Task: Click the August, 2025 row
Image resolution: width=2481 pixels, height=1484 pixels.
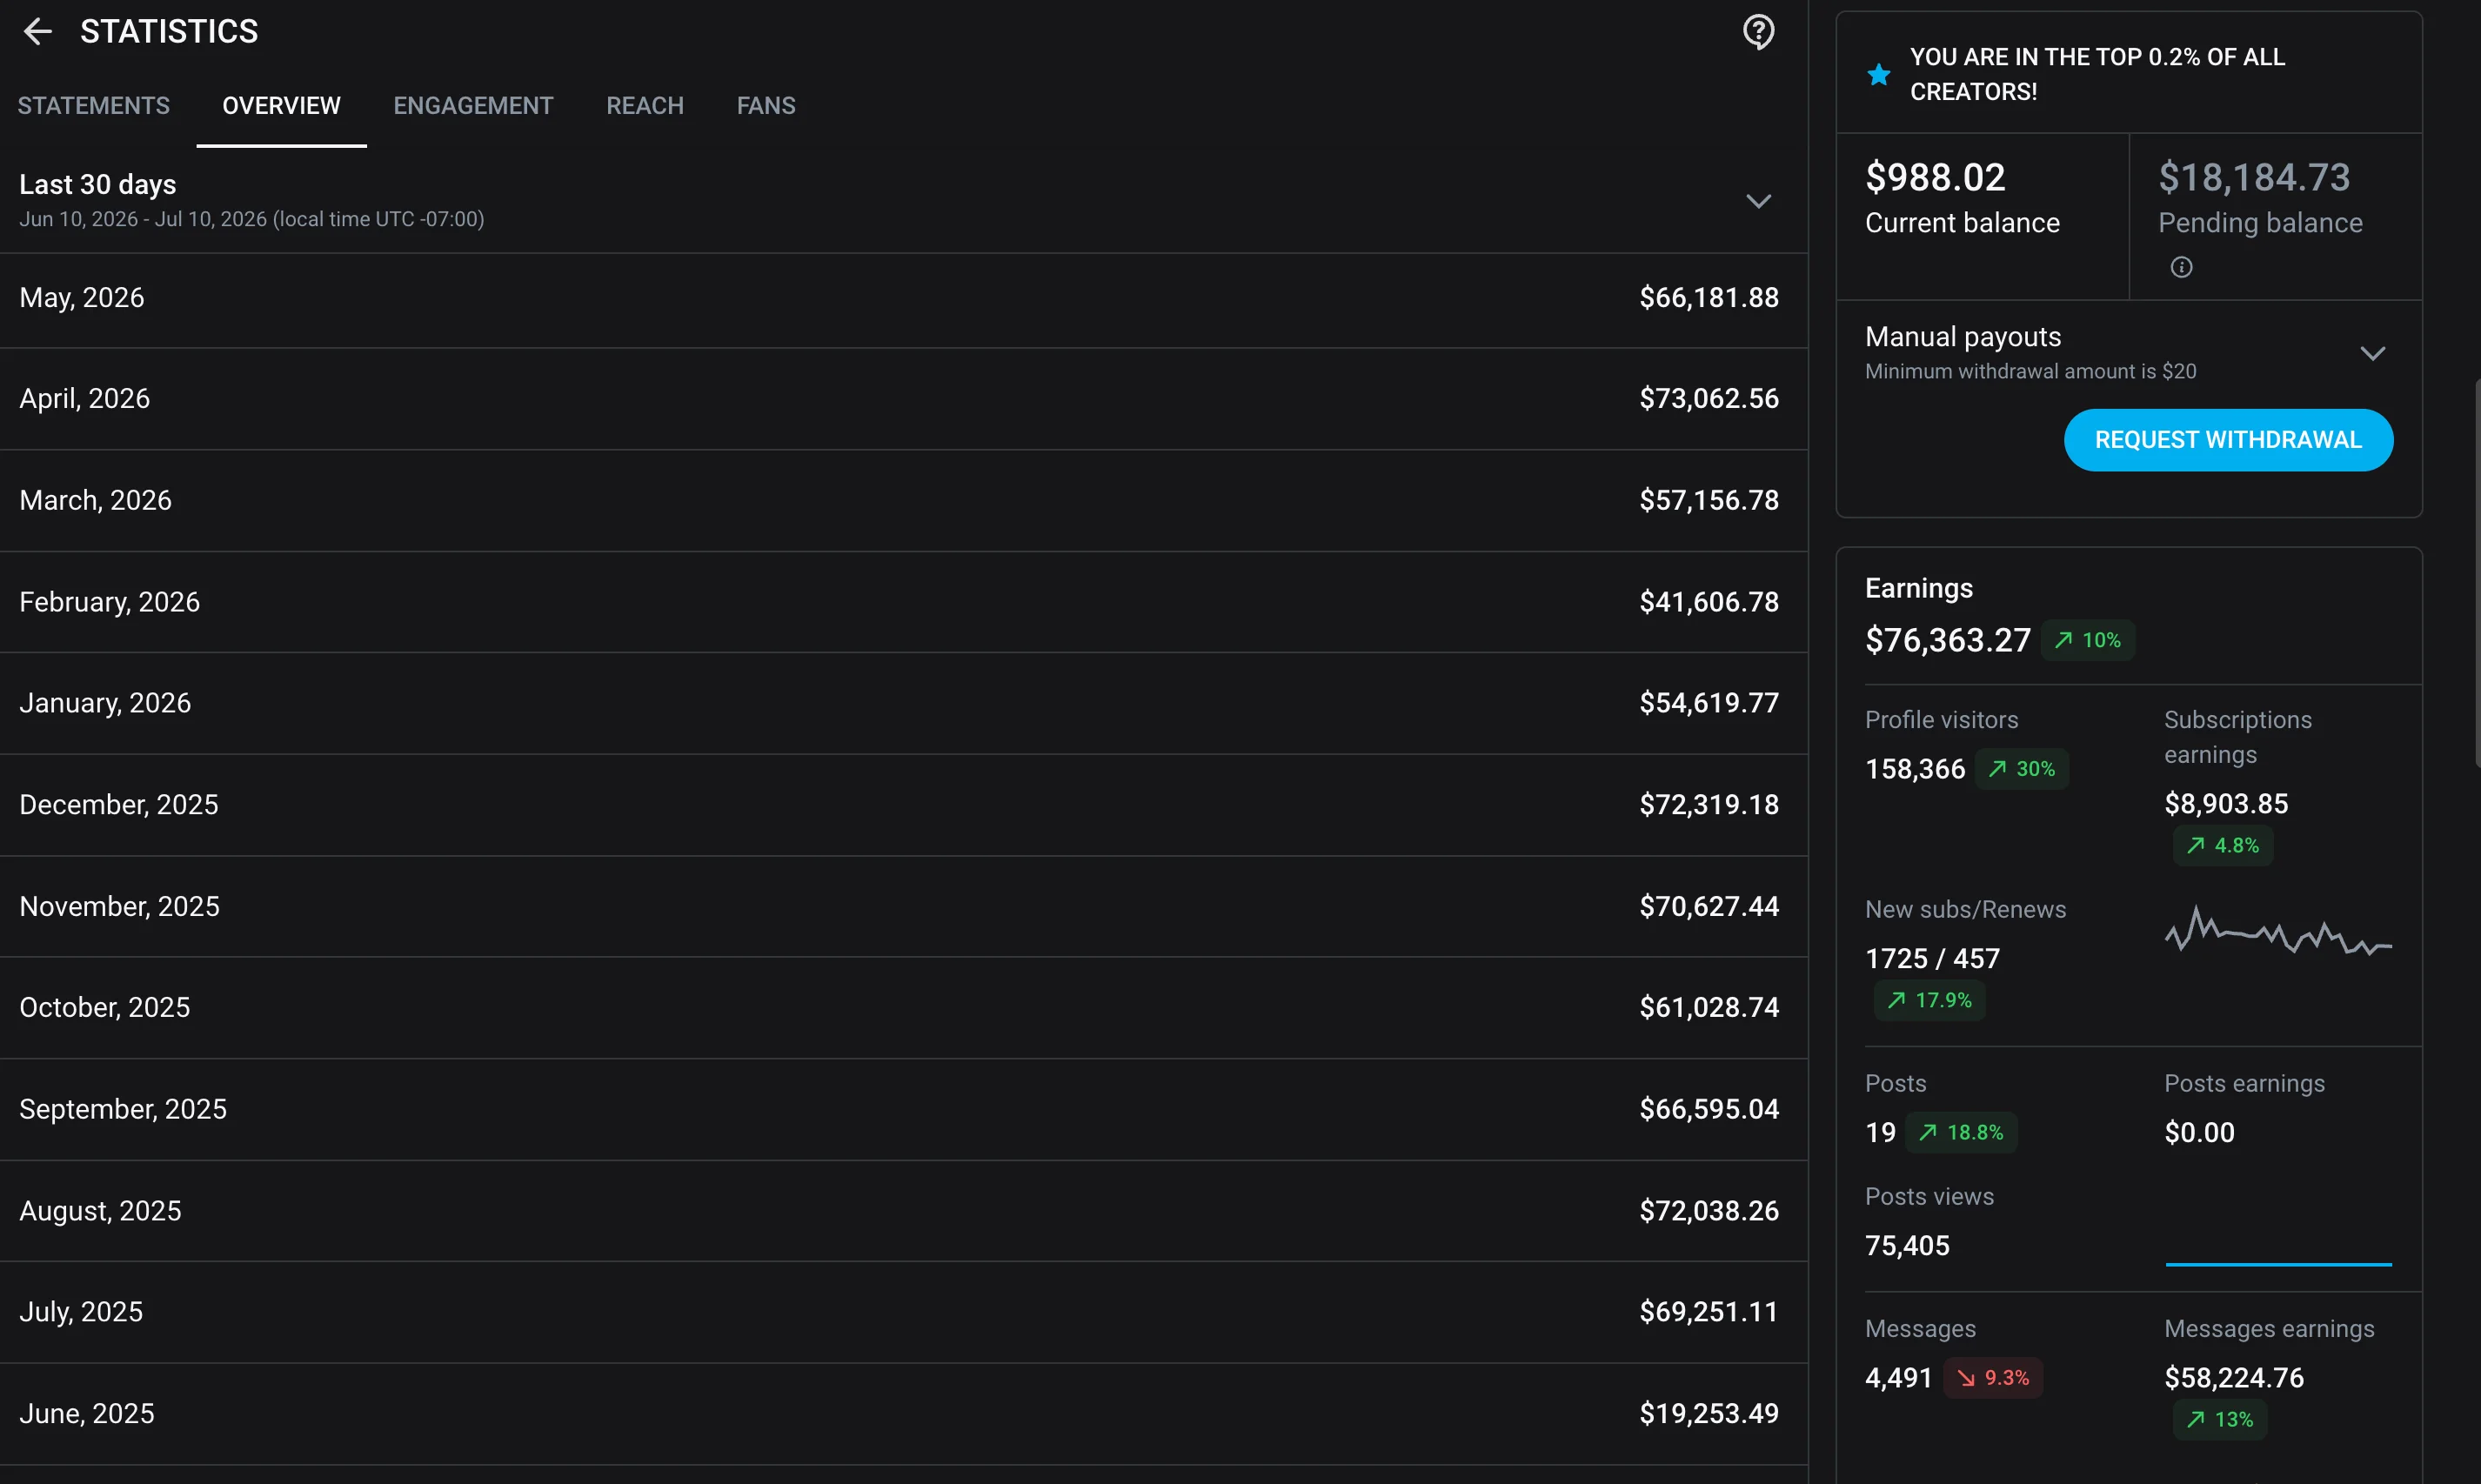Action: click(903, 1211)
